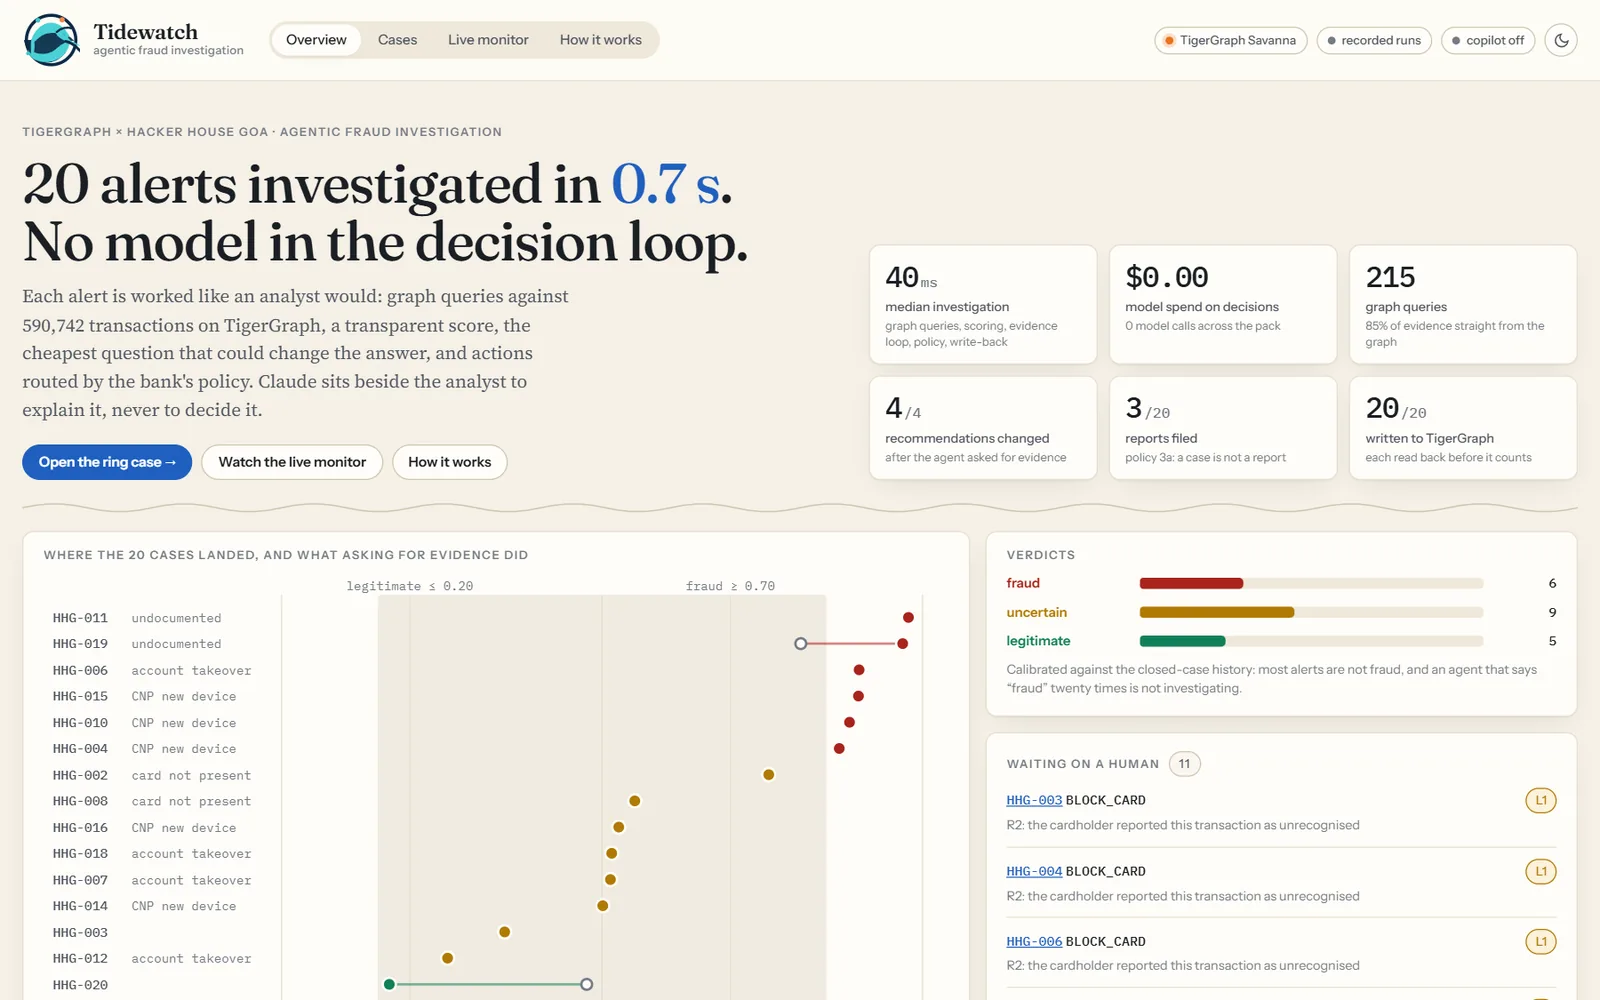
Task: Click the HHG-006 account takeover row label
Action: (x=152, y=670)
